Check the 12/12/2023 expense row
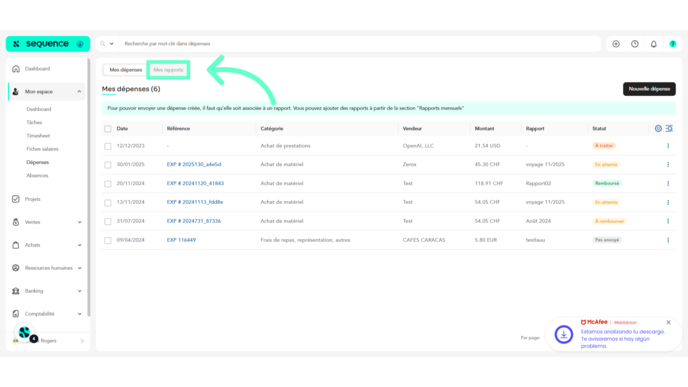688x387 pixels. click(108, 146)
